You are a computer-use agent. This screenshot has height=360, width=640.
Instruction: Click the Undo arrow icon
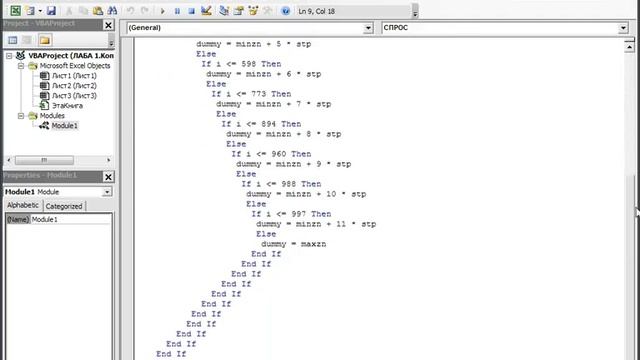pos(130,11)
